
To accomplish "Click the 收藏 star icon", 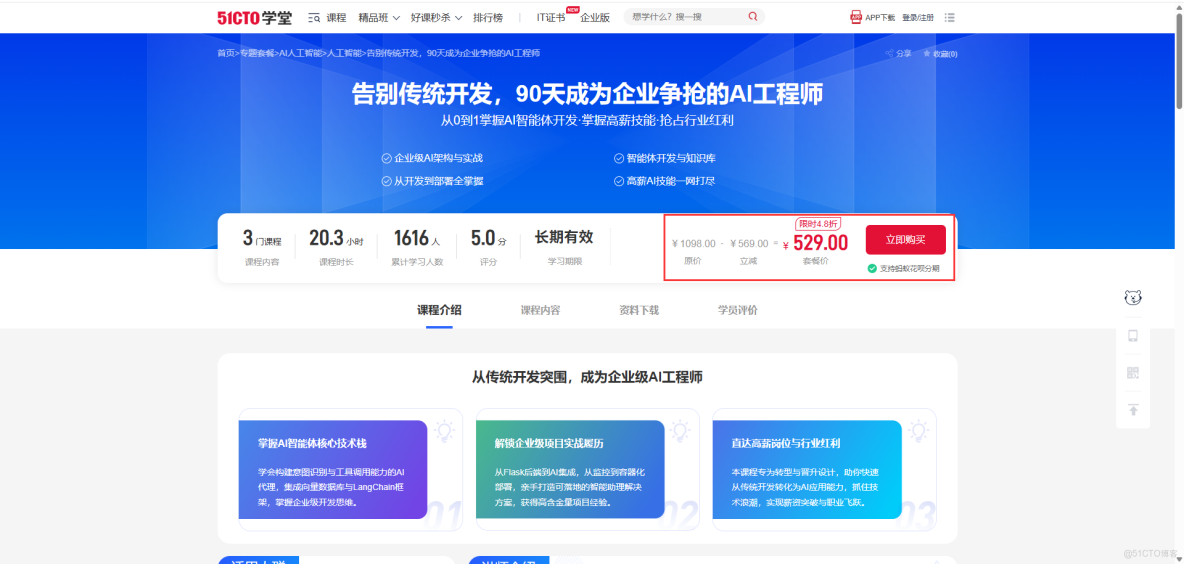I will [927, 54].
